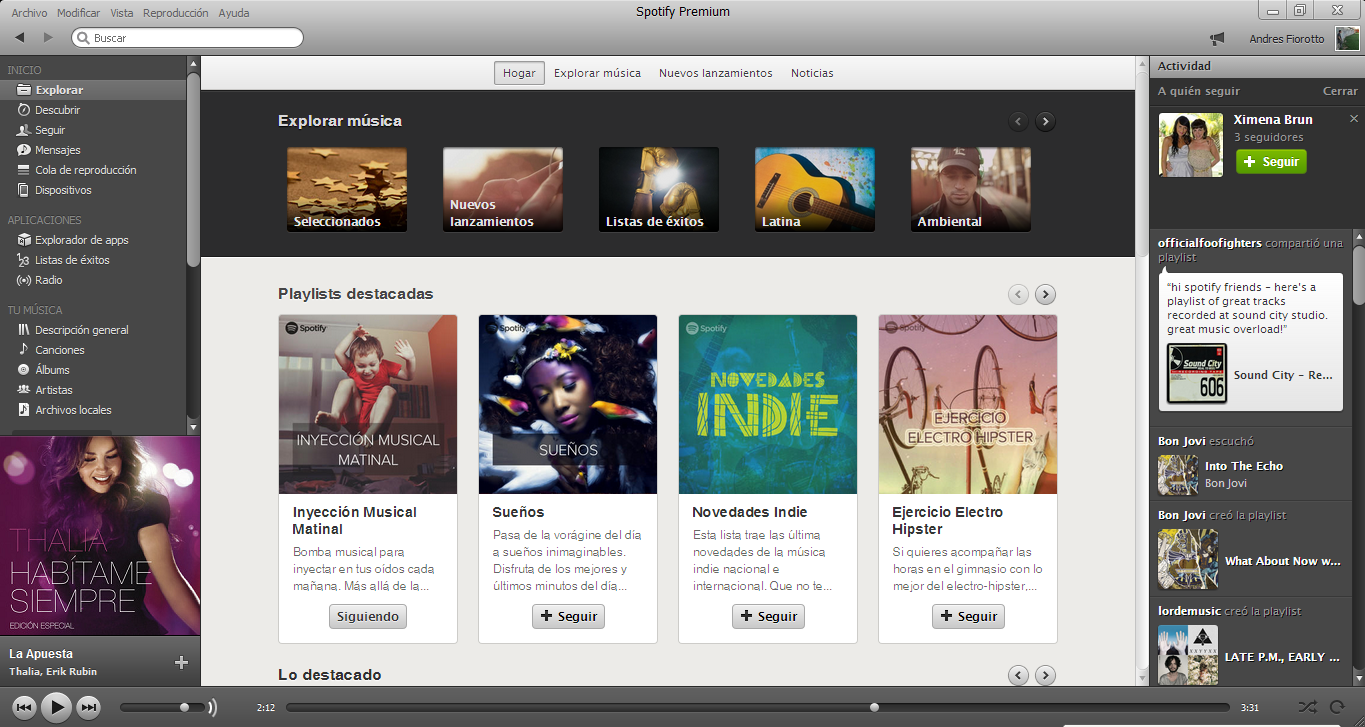This screenshot has height=727, width=1365.
Task: Show previous Lo destacado items
Action: 1018,675
